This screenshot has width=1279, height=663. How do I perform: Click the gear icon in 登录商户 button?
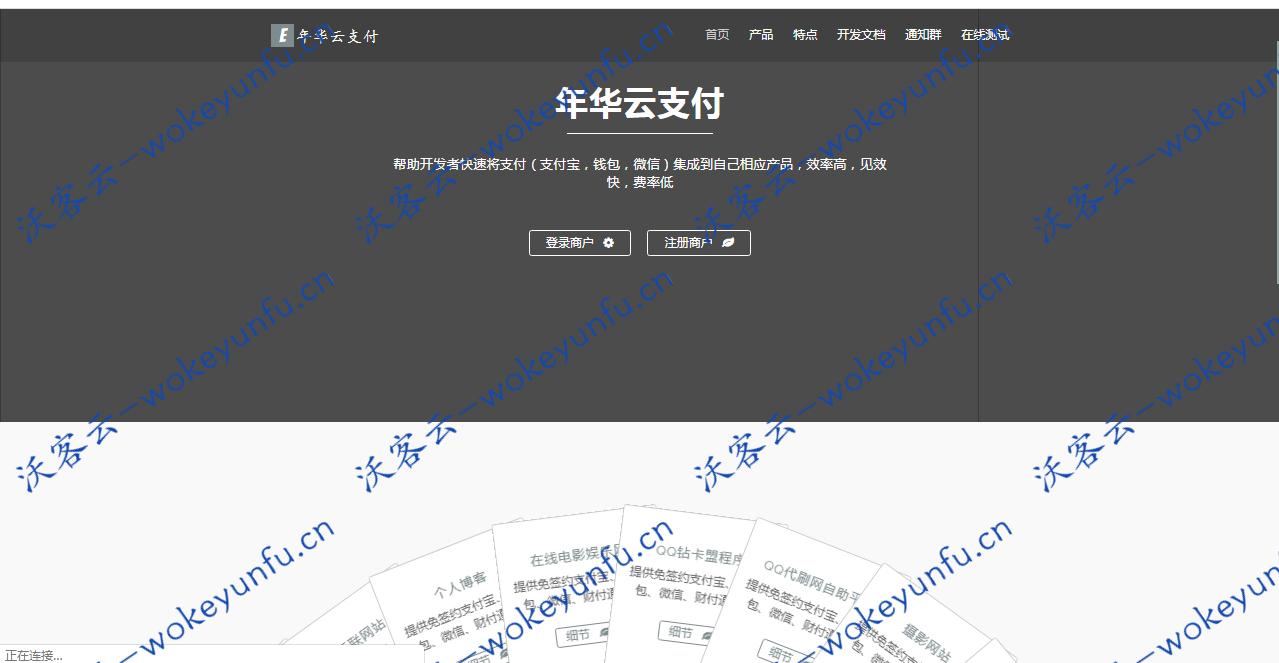608,243
